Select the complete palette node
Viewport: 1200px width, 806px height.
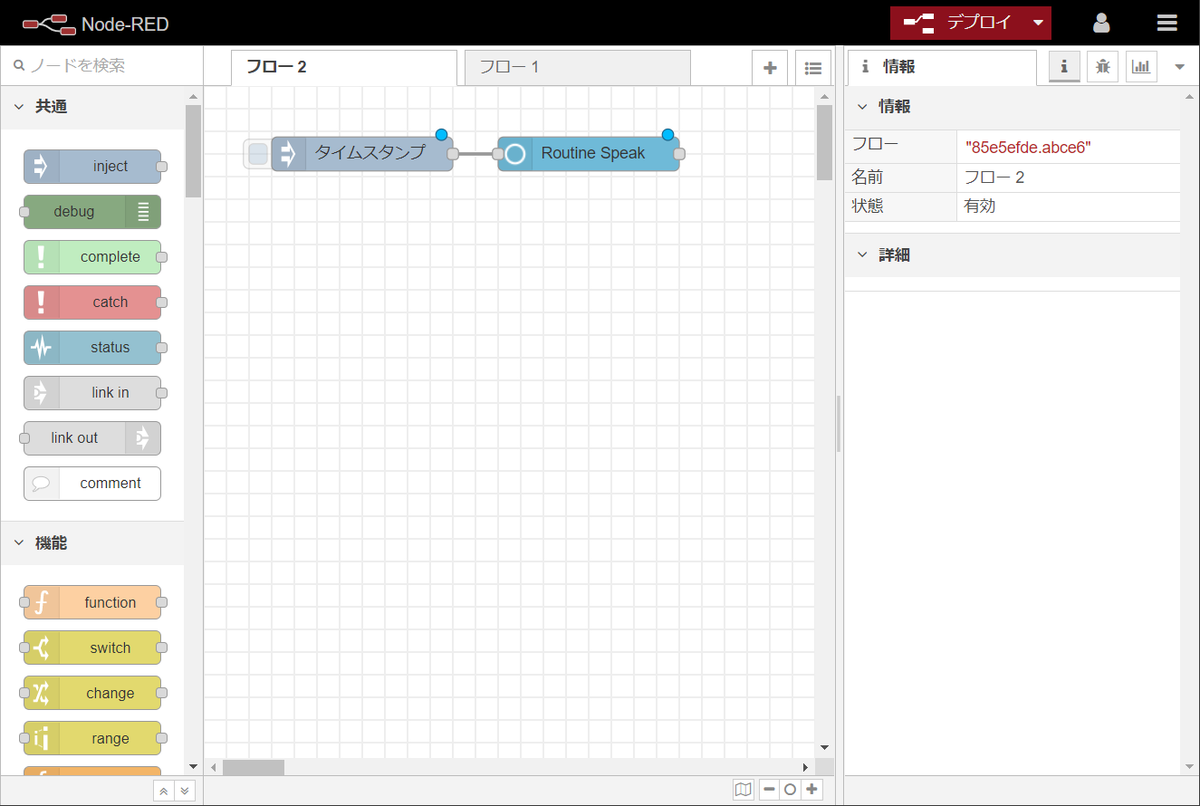coord(92,257)
